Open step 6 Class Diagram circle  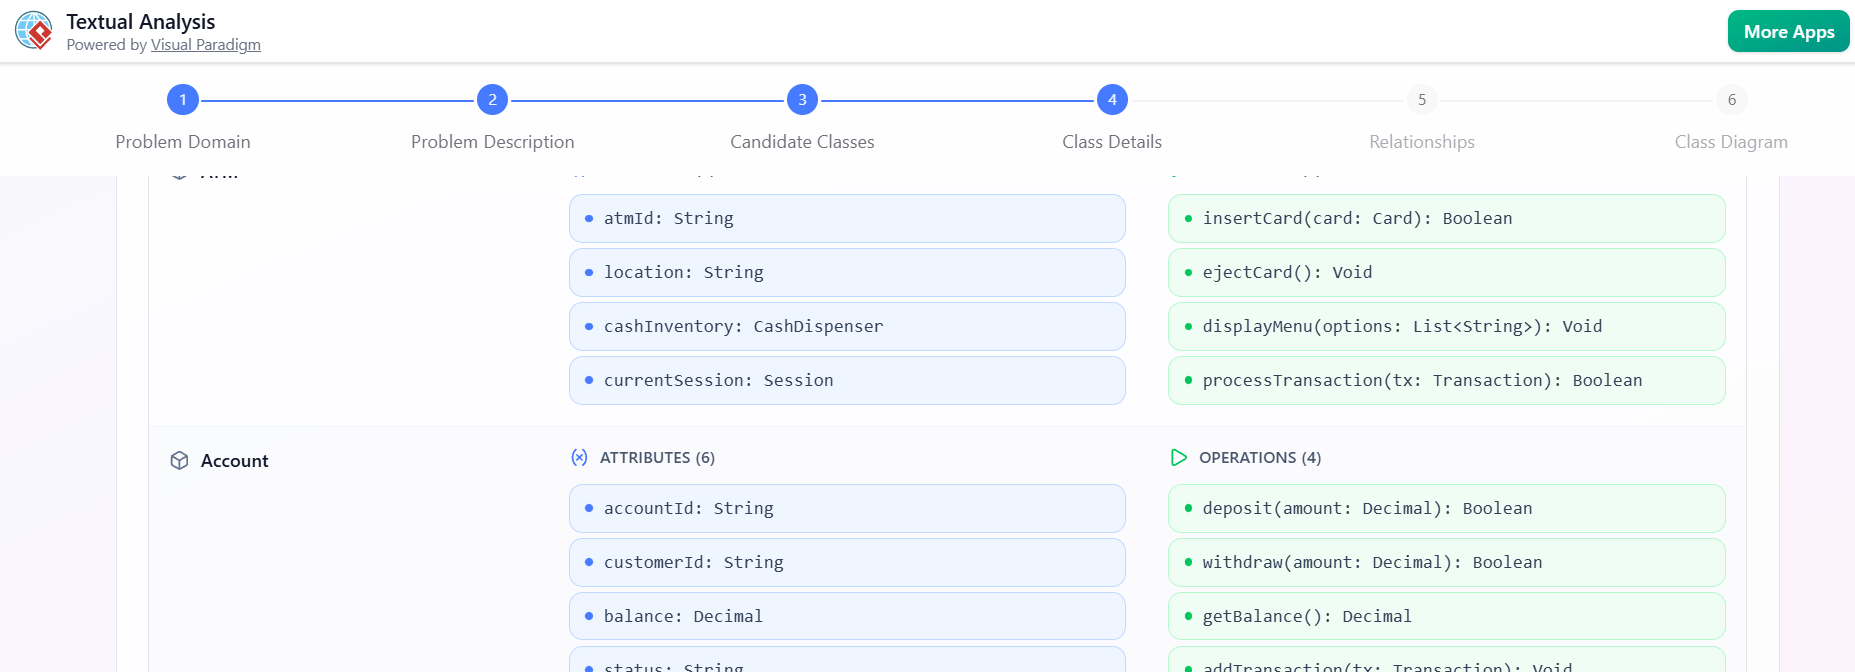coord(1732,100)
